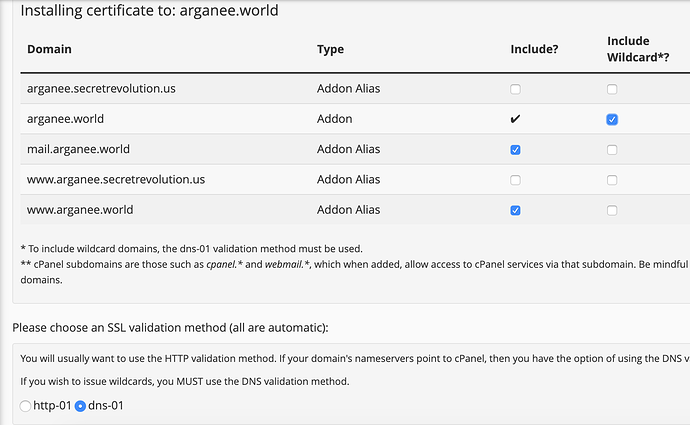Image resolution: width=690 pixels, height=425 pixels.
Task: Enable wildcard for mail.arganee.world
Action: (612, 150)
